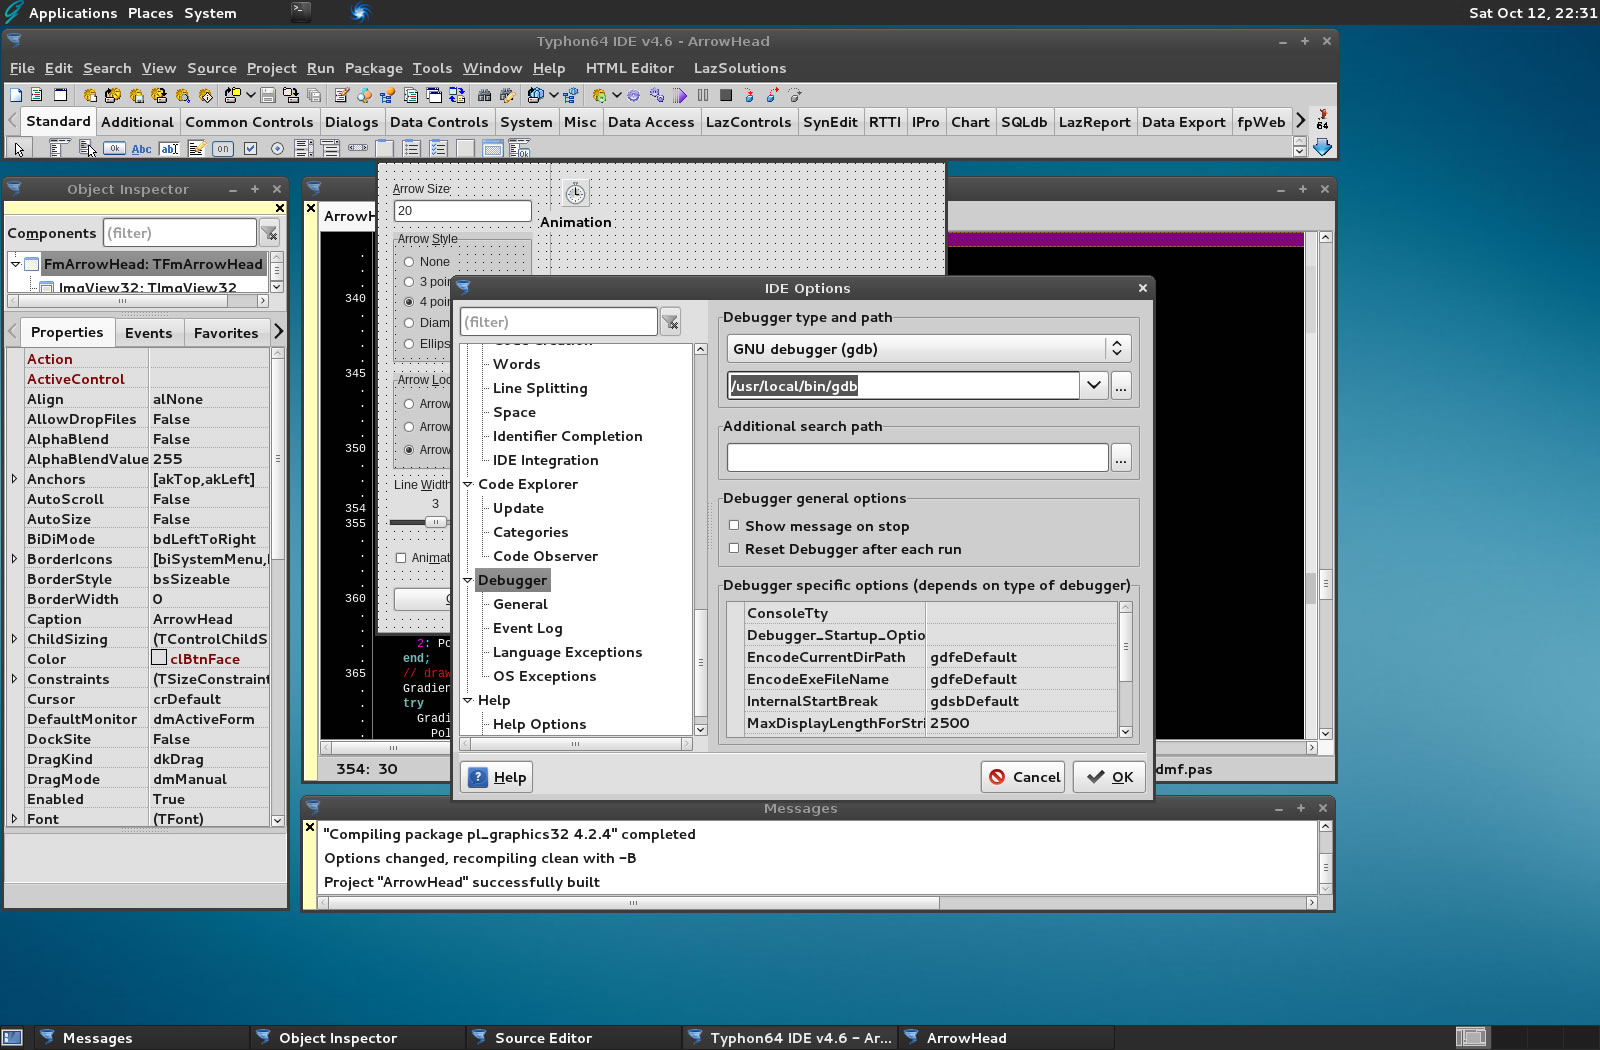Enable 'Show message on stop' checkbox
This screenshot has height=1050, width=1600.
pyautogui.click(x=734, y=525)
